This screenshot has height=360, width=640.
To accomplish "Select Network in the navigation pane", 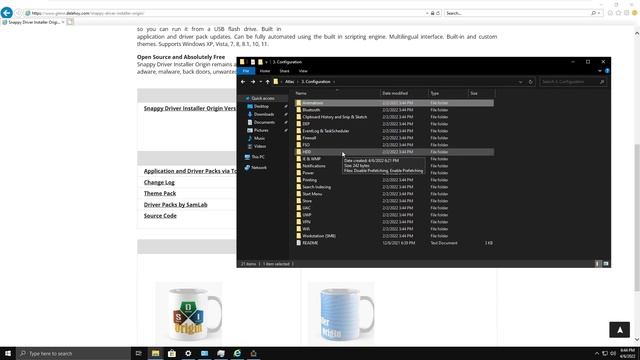I will pos(259,167).
